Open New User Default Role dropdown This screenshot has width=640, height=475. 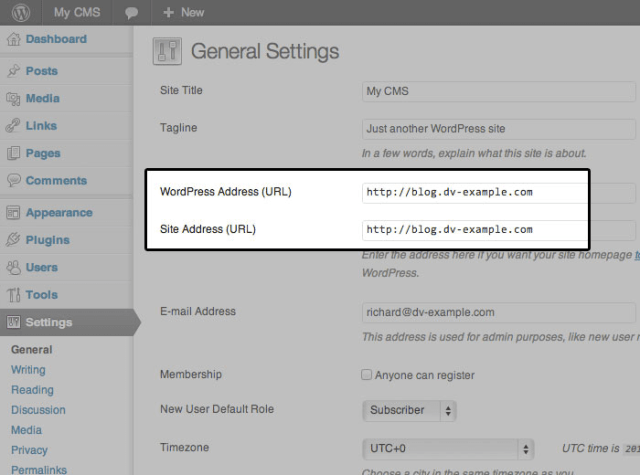[x=409, y=411]
